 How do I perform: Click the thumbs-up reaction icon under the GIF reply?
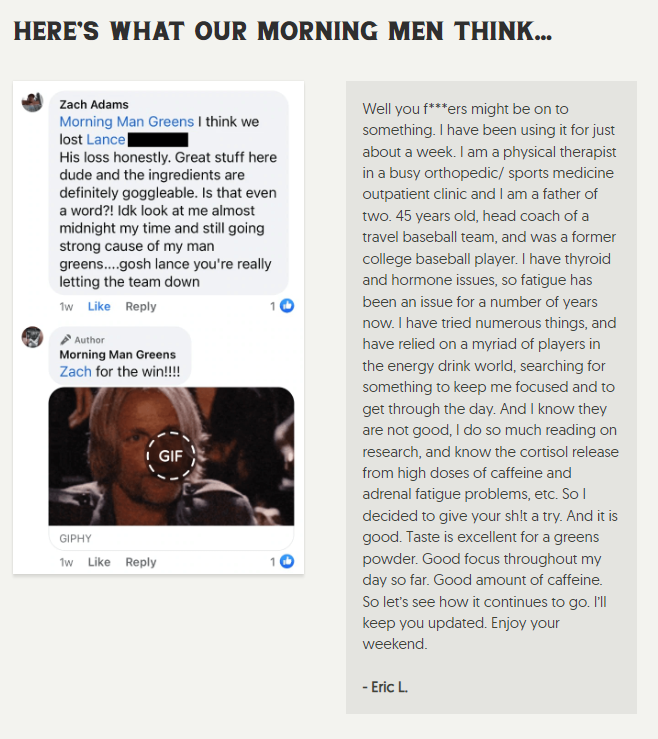point(287,561)
